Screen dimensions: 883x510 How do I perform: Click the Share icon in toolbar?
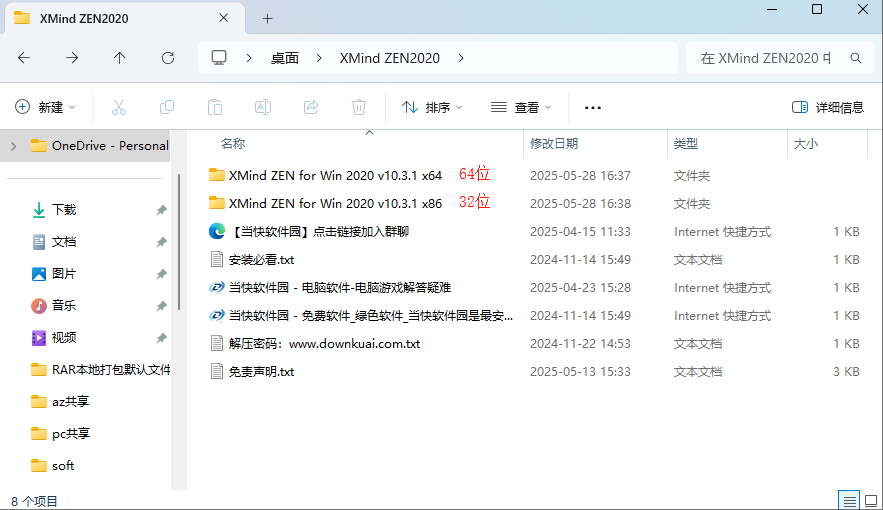pyautogui.click(x=311, y=107)
